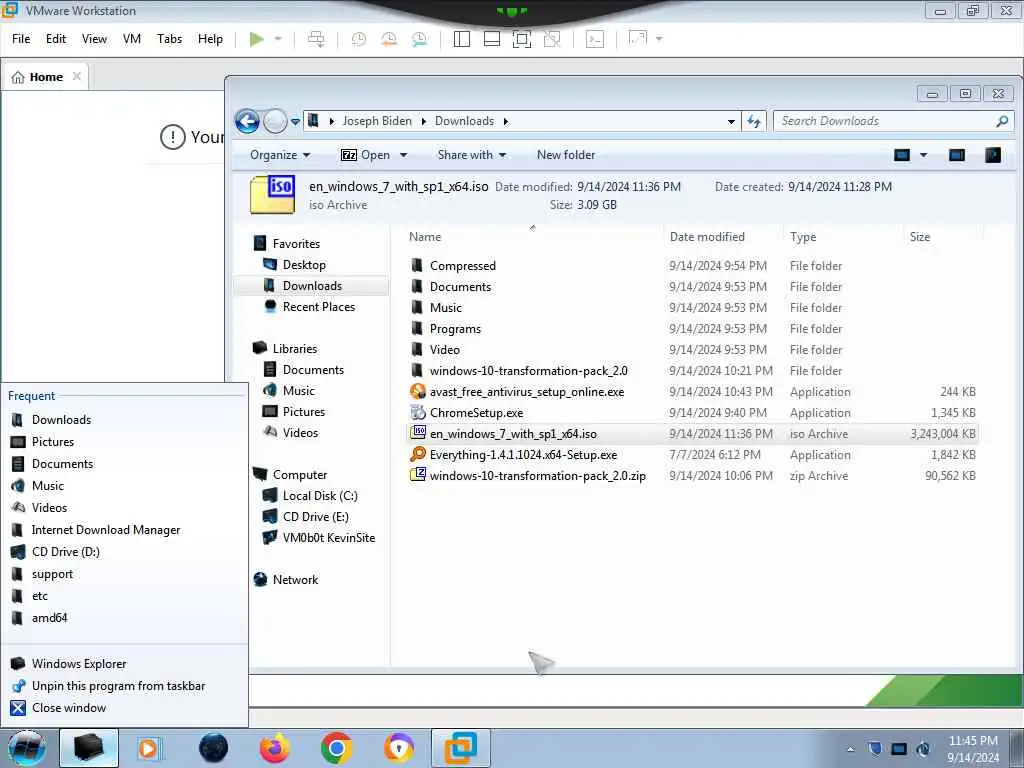This screenshot has height=768, width=1024.
Task: Click the refresh button beside address bar
Action: coord(754,121)
